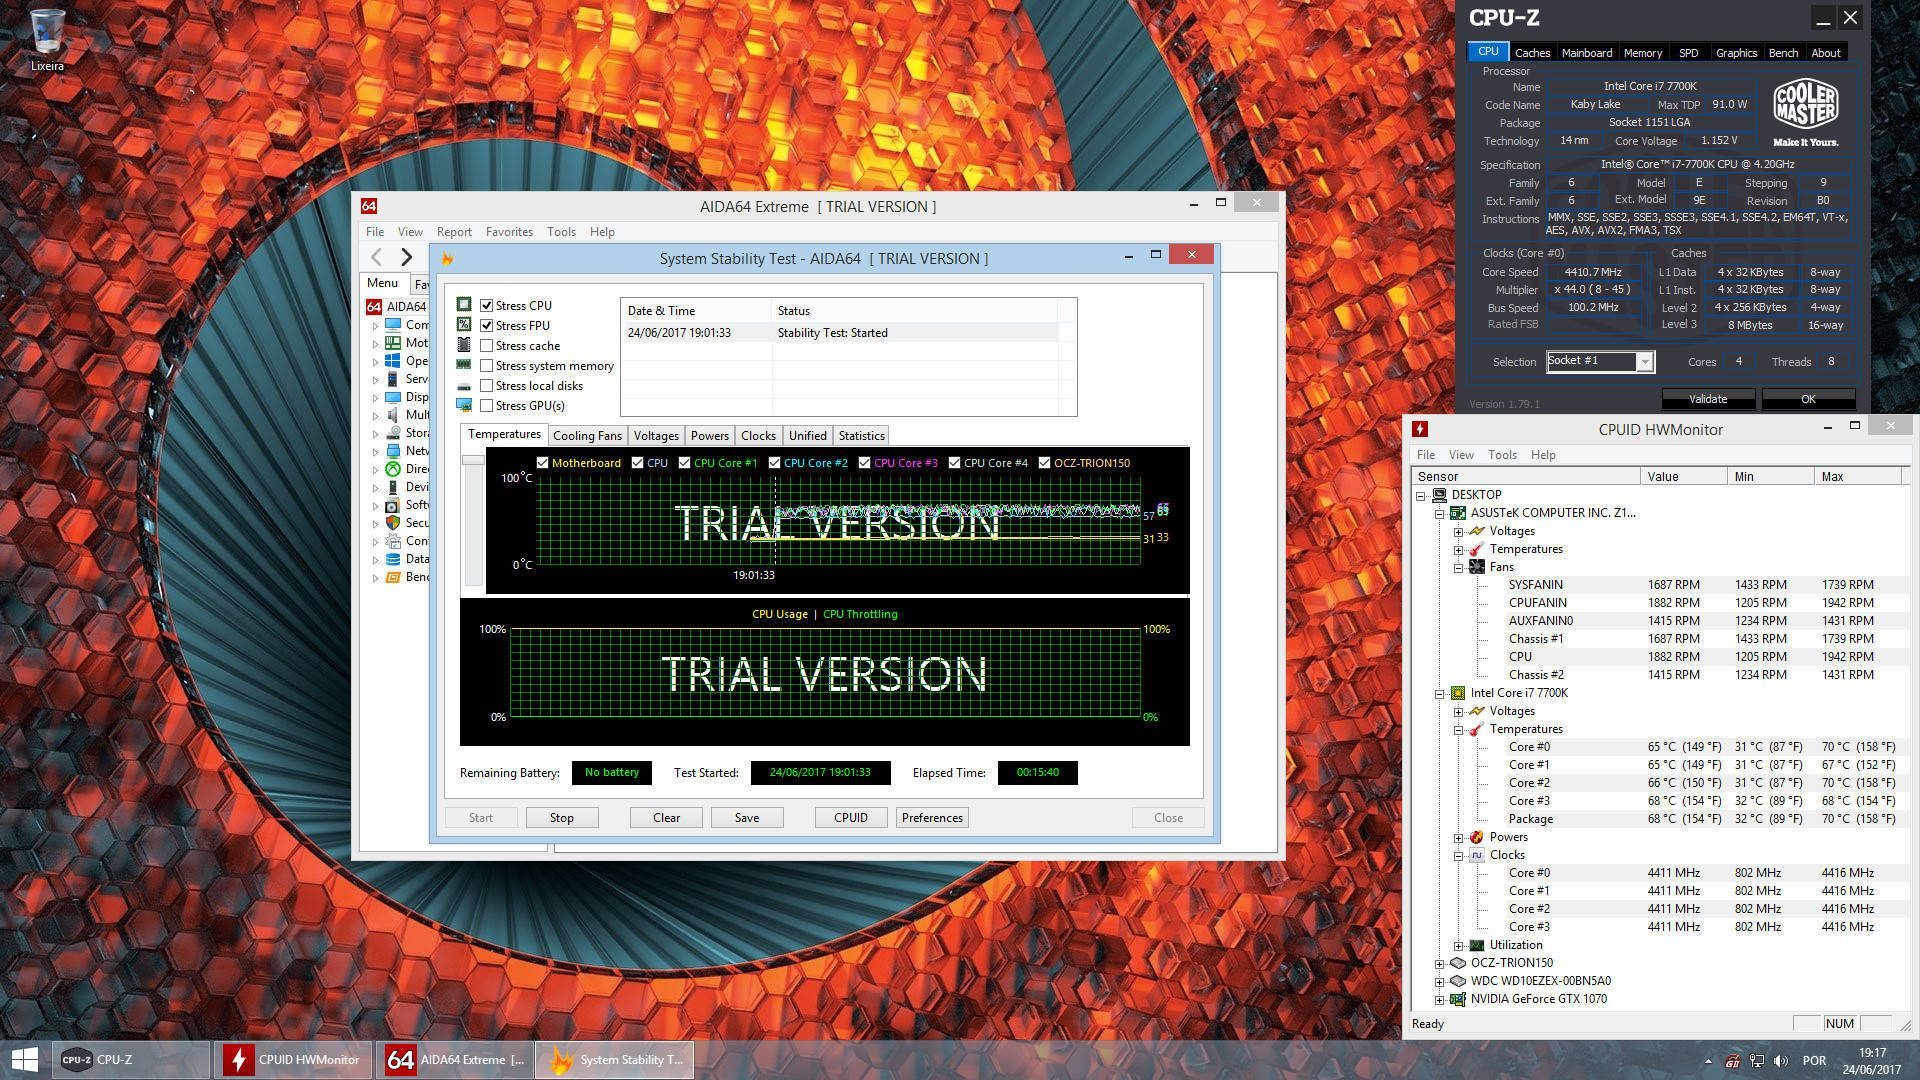
Task: Click the Intel Core i7 7700K chip icon
Action: tap(1458, 693)
